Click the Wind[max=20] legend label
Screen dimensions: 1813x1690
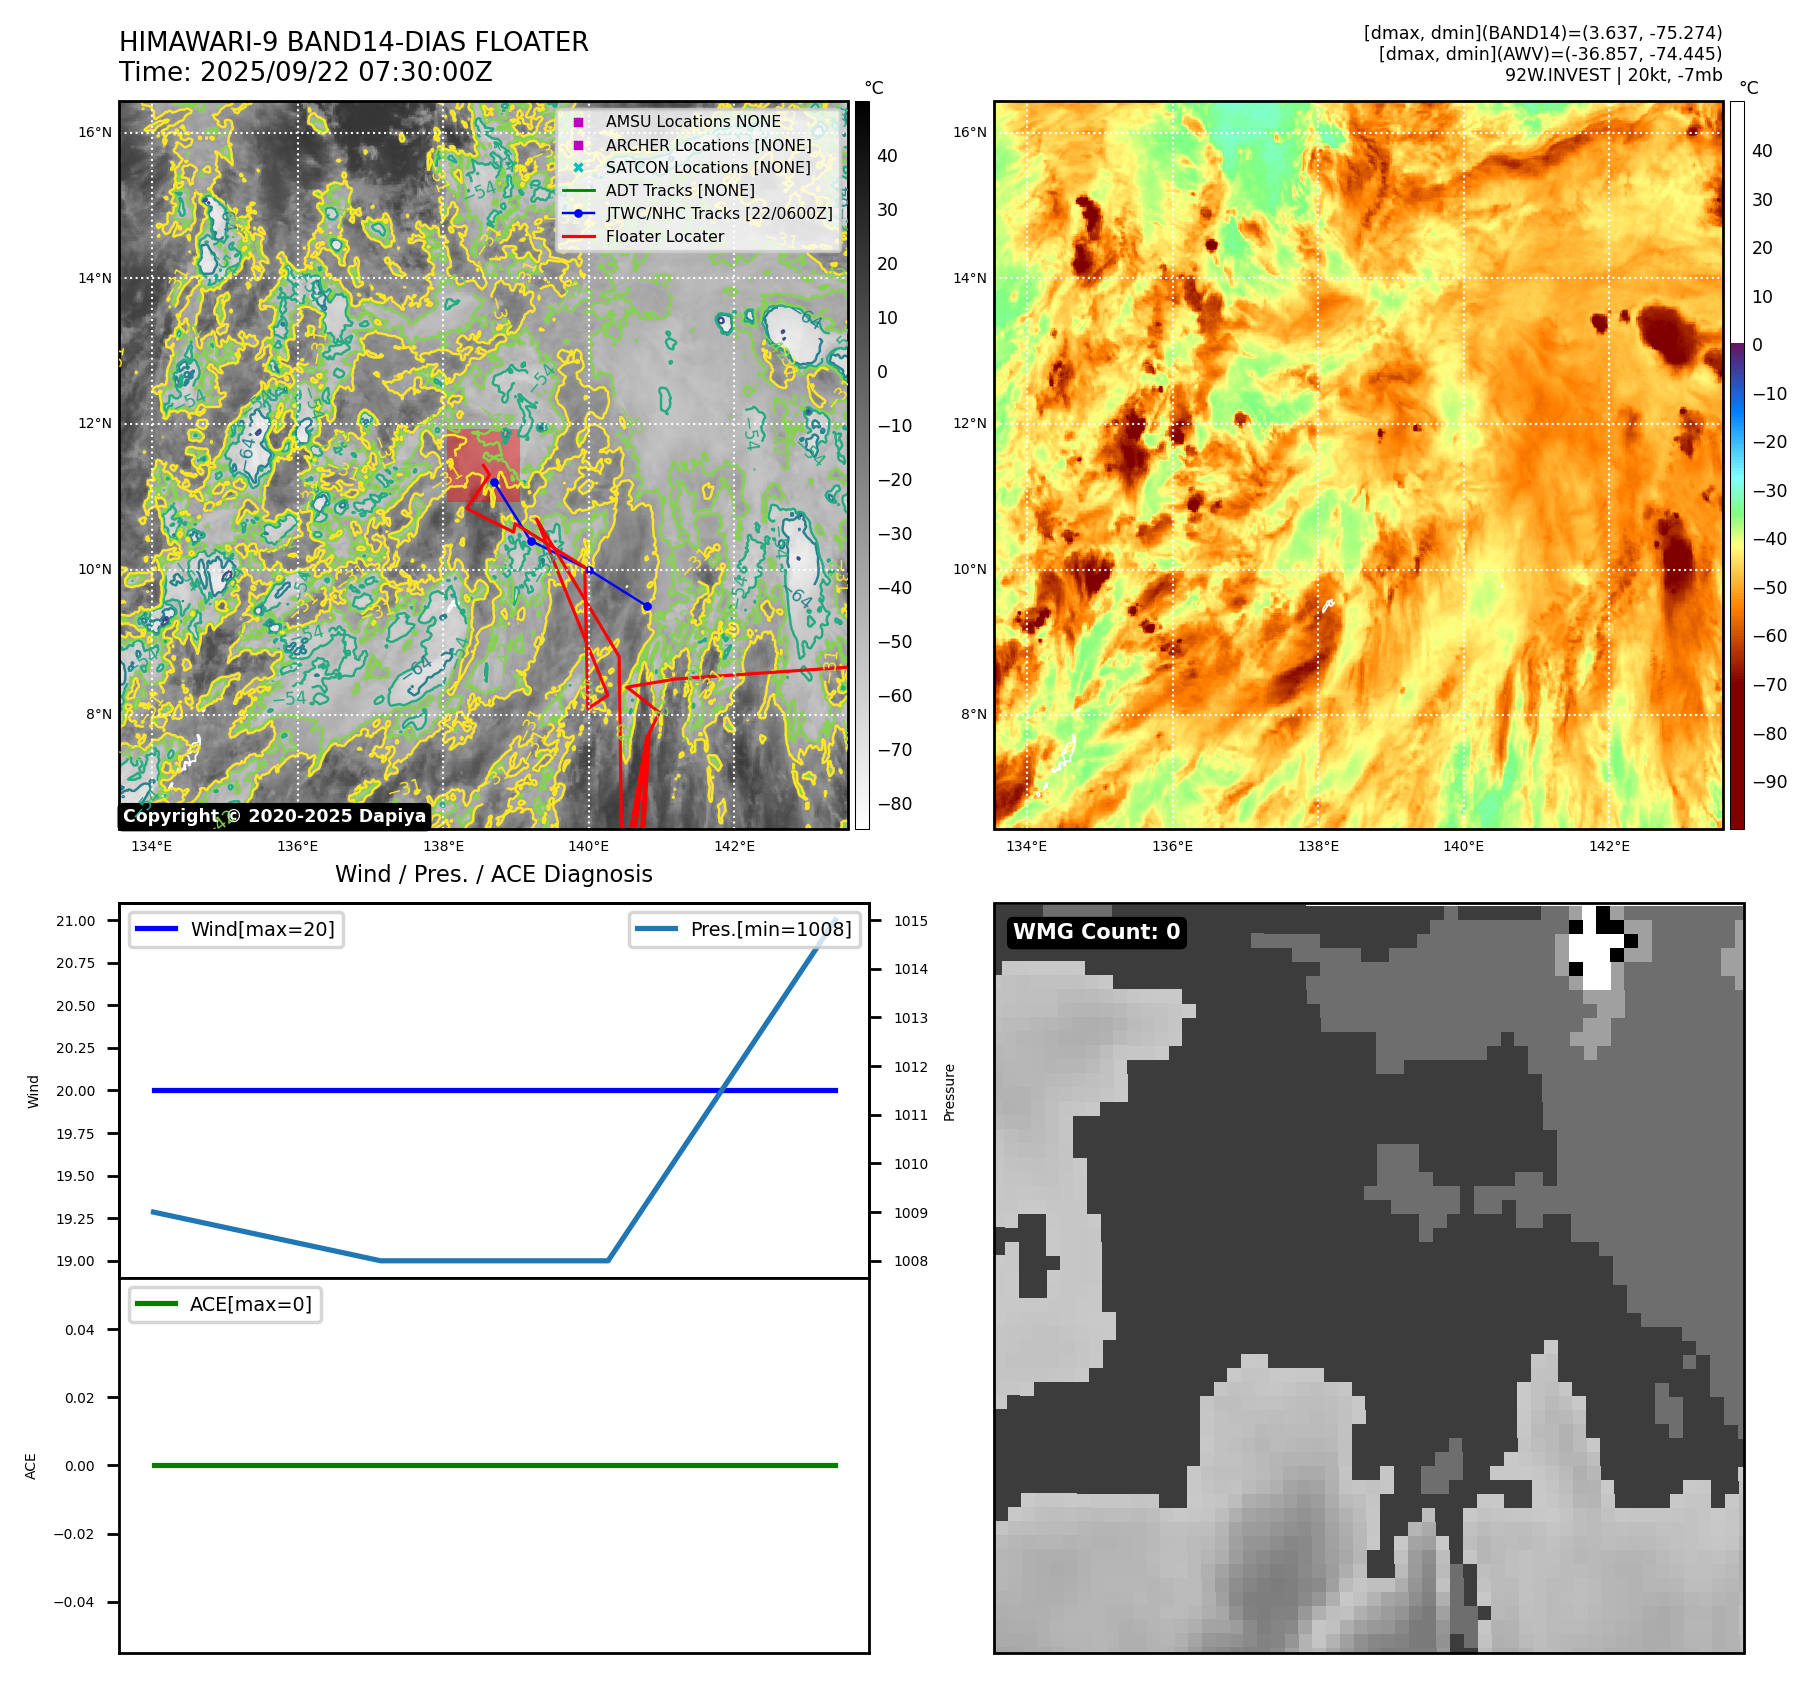pos(263,929)
